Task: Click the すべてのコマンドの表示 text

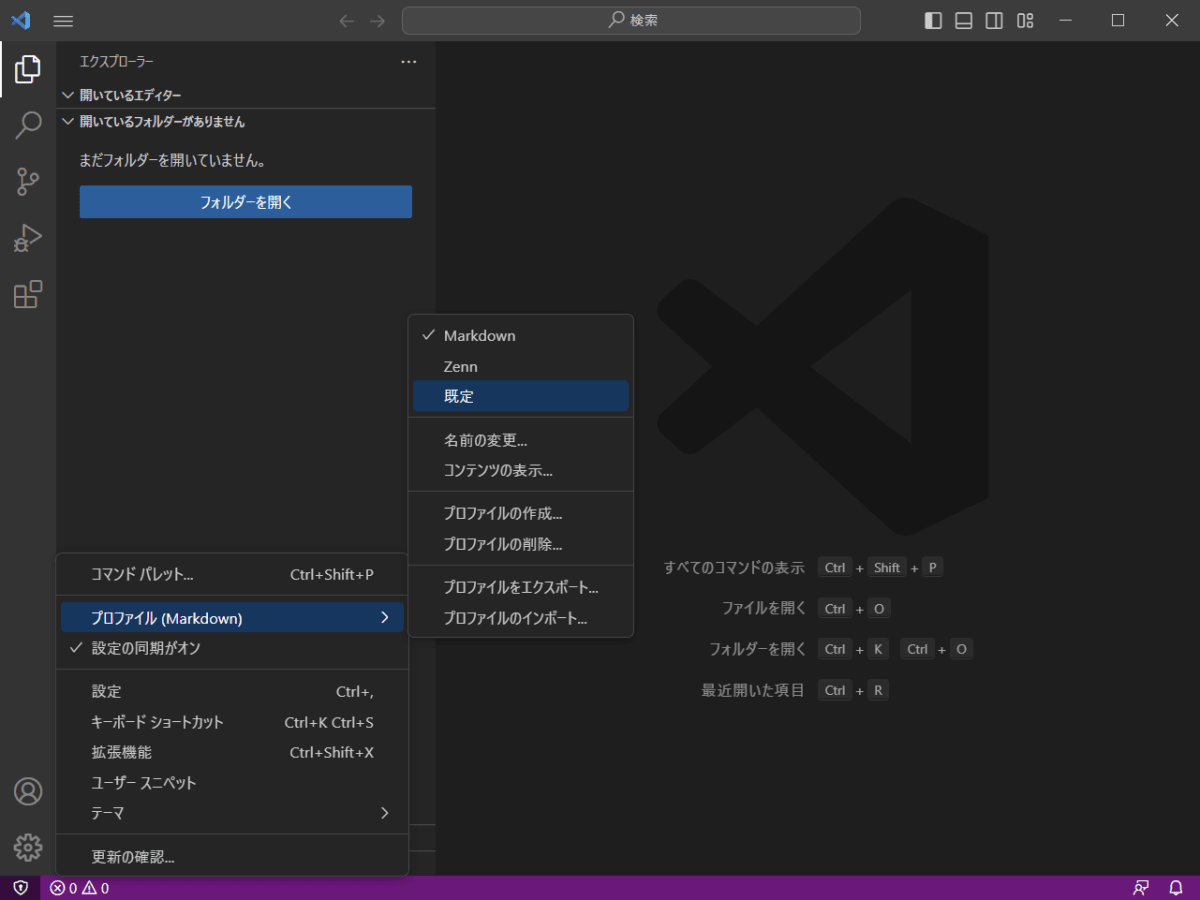Action: (x=734, y=568)
